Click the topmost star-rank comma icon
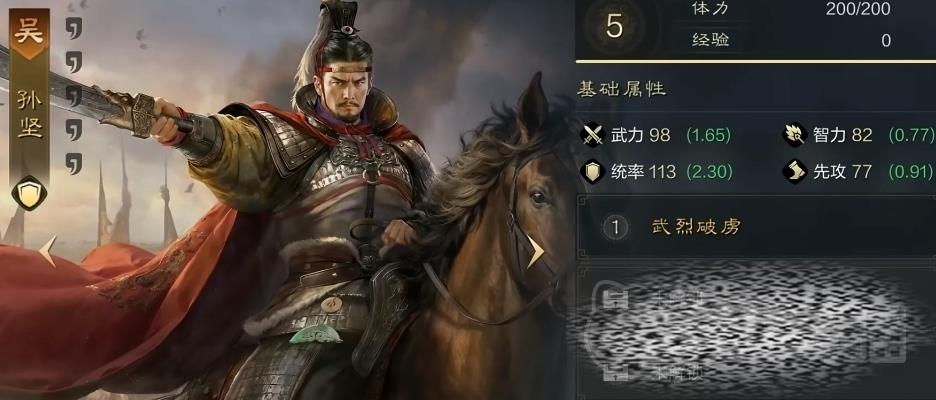 coord(73,28)
